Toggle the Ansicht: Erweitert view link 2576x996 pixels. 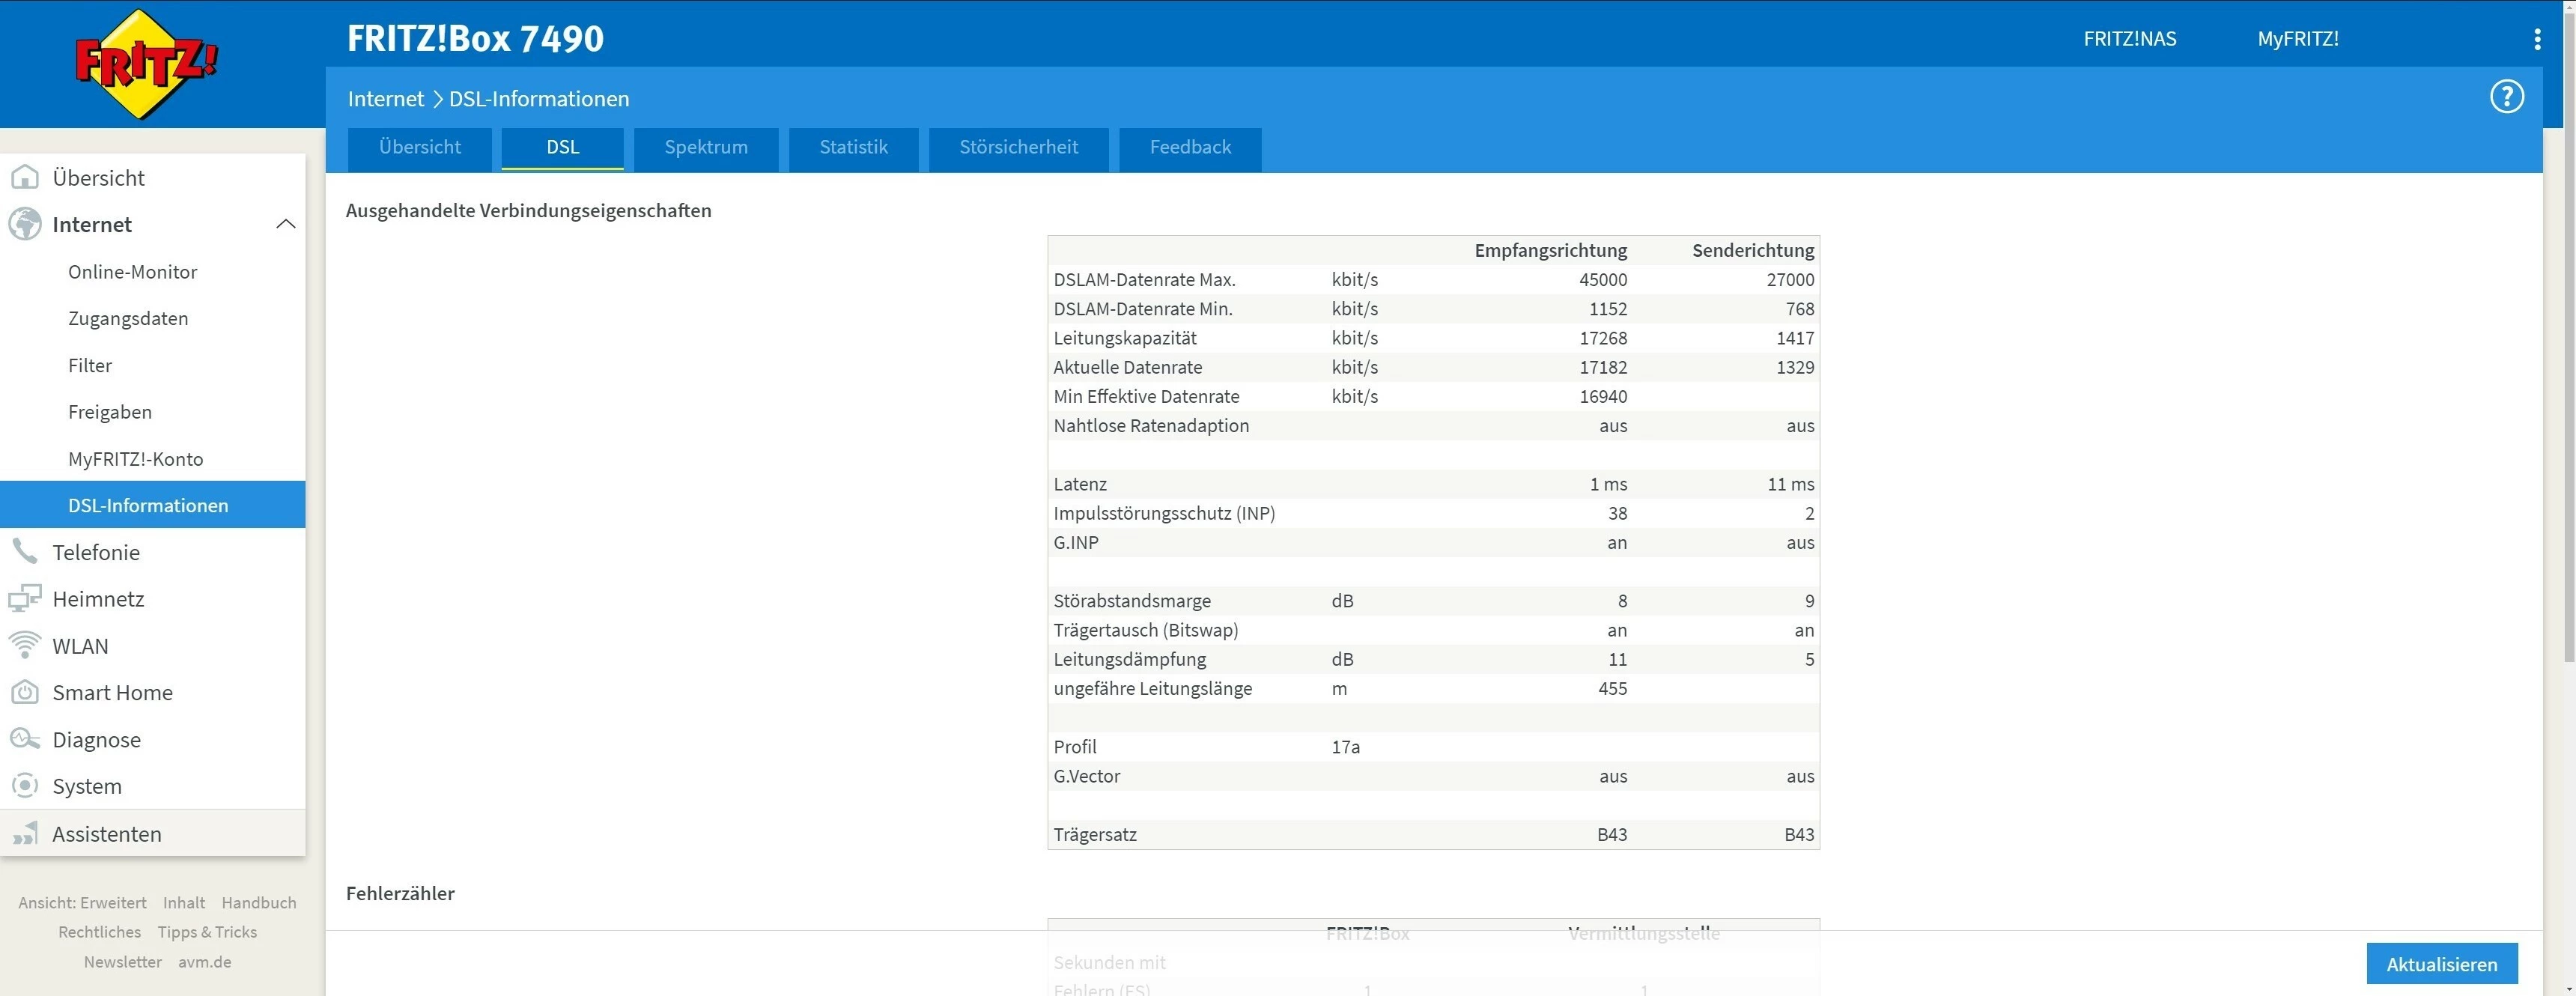[82, 902]
